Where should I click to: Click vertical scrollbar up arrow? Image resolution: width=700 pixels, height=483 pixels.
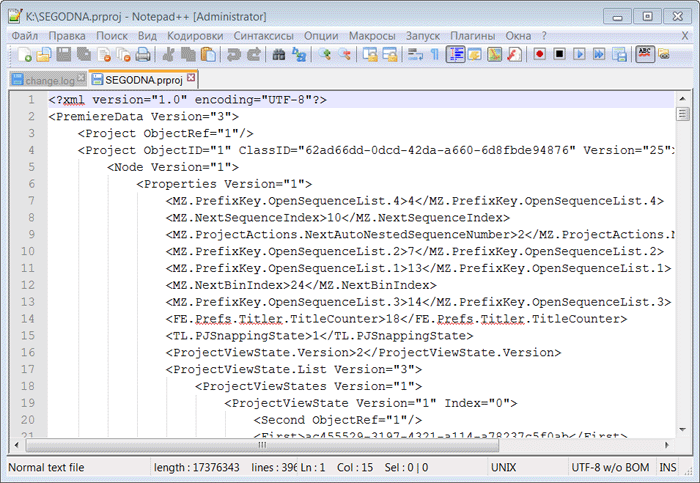(683, 98)
